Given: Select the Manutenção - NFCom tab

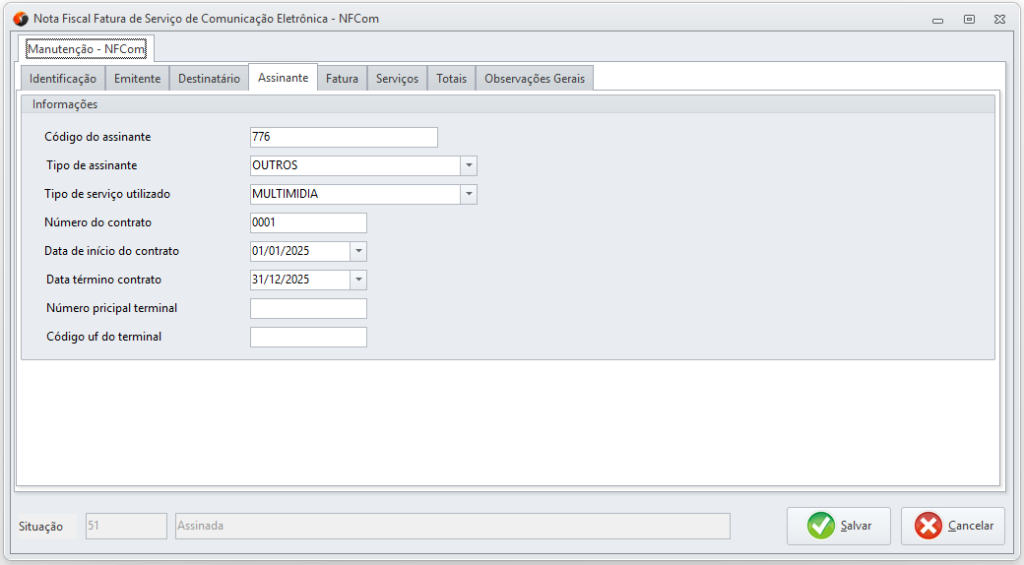Looking at the screenshot, I should [86, 48].
